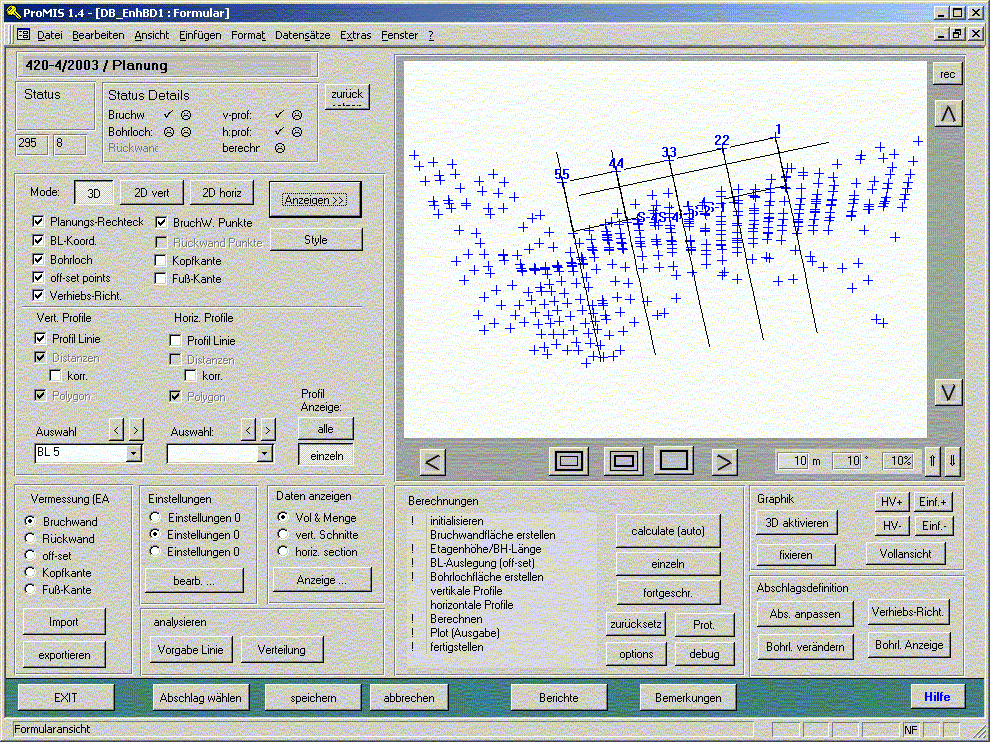
Task: Uncheck the Planungs-Rechteck checkbox
Action: coord(39,222)
